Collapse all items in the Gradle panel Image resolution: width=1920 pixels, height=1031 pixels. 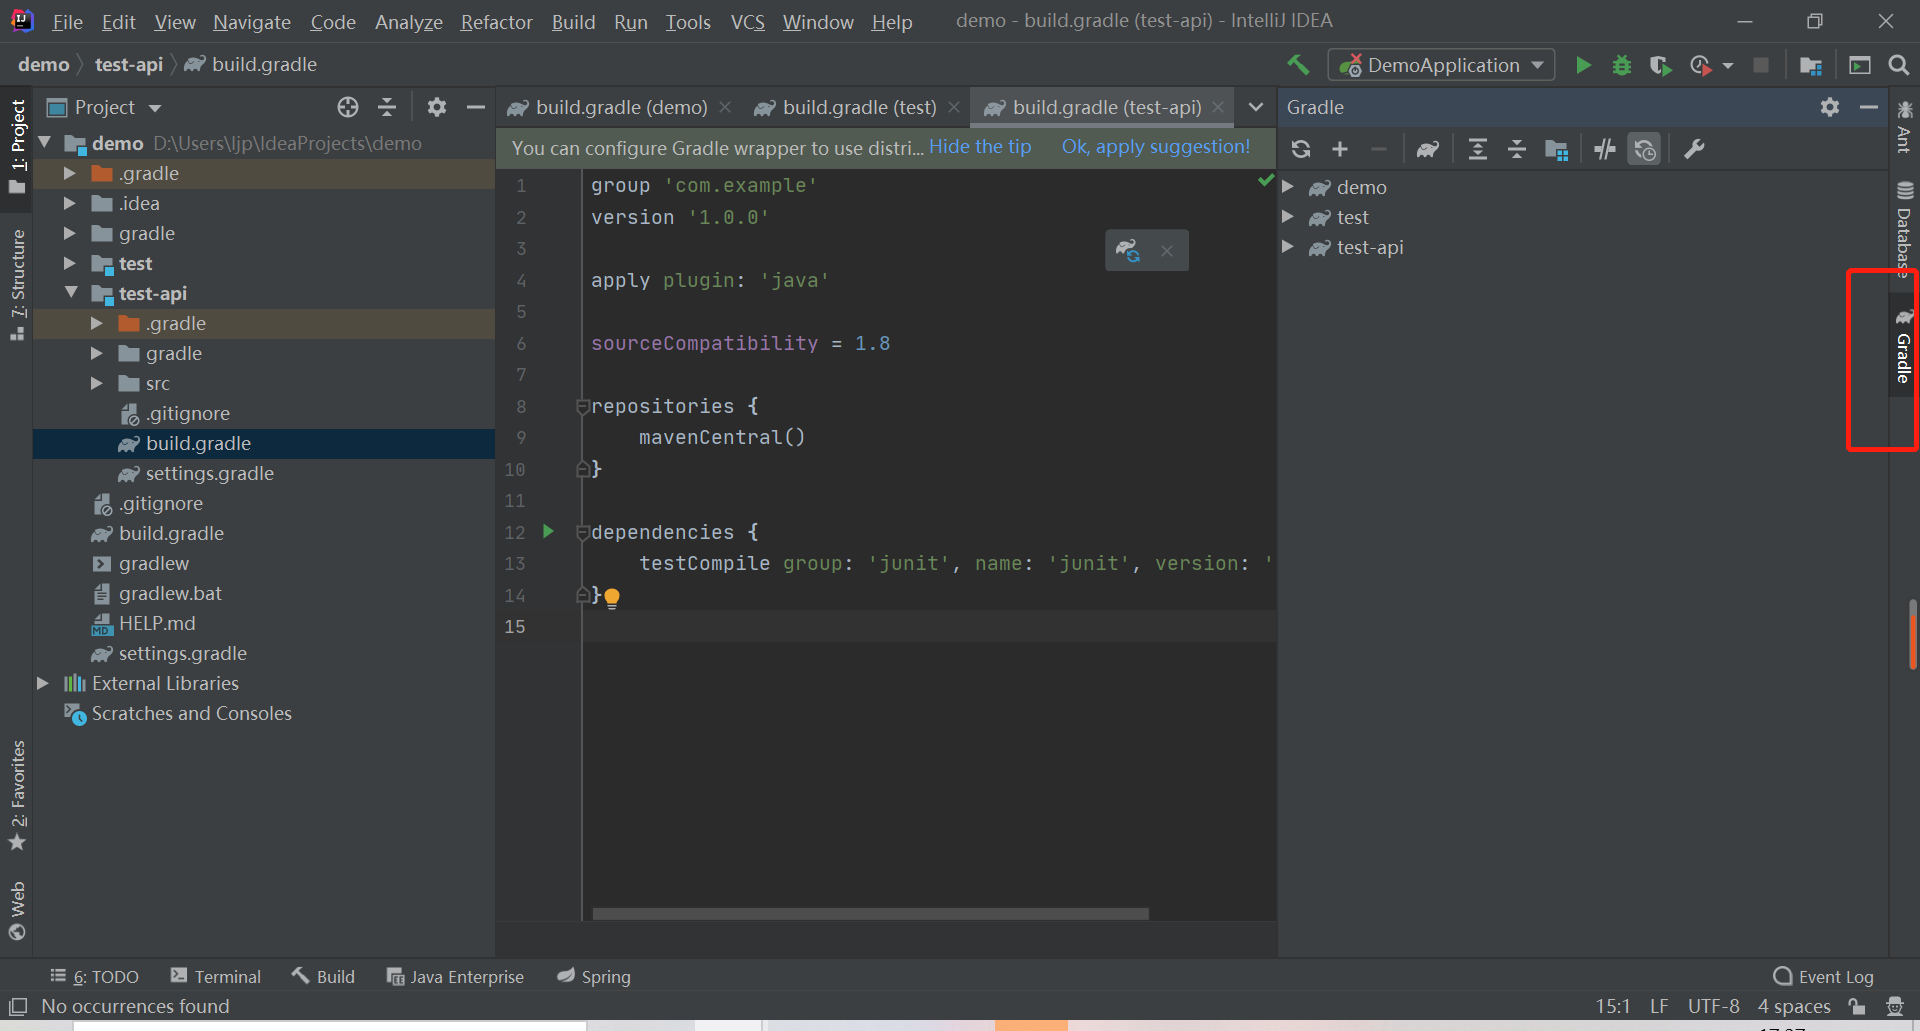[x=1517, y=149]
